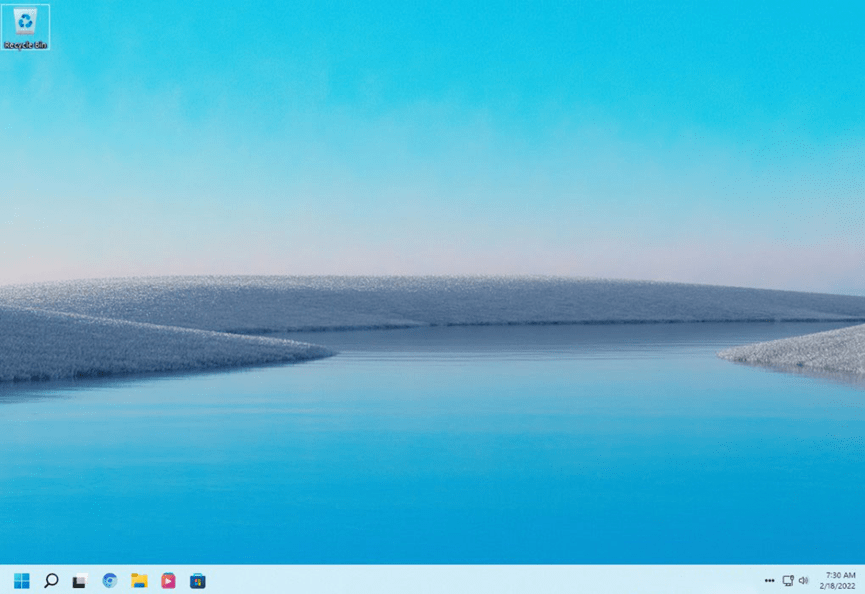Open the volume speaker tray icon
The width and height of the screenshot is (865, 594).
click(x=803, y=580)
